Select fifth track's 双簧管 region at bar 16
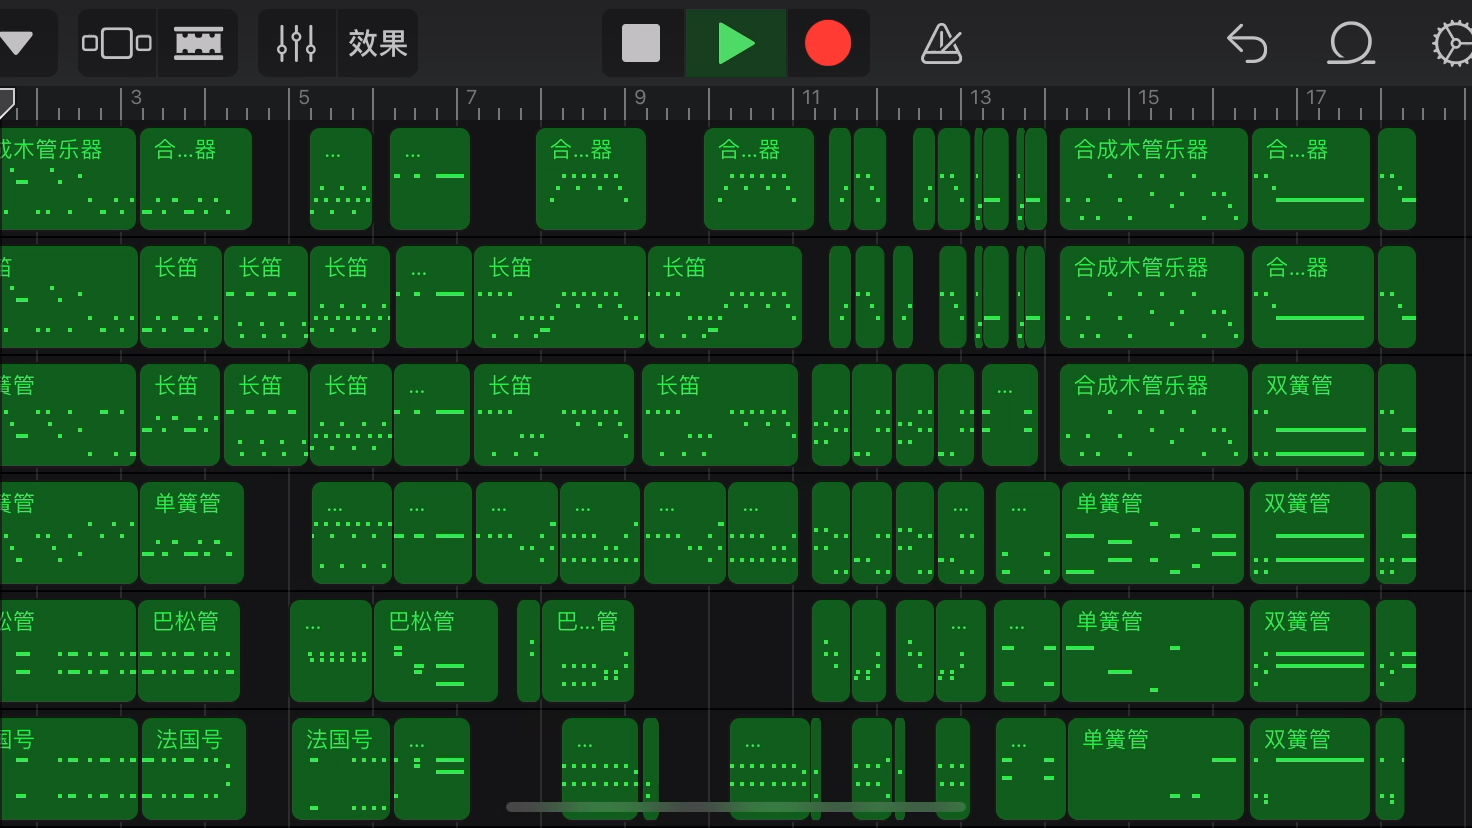 coord(1310,651)
